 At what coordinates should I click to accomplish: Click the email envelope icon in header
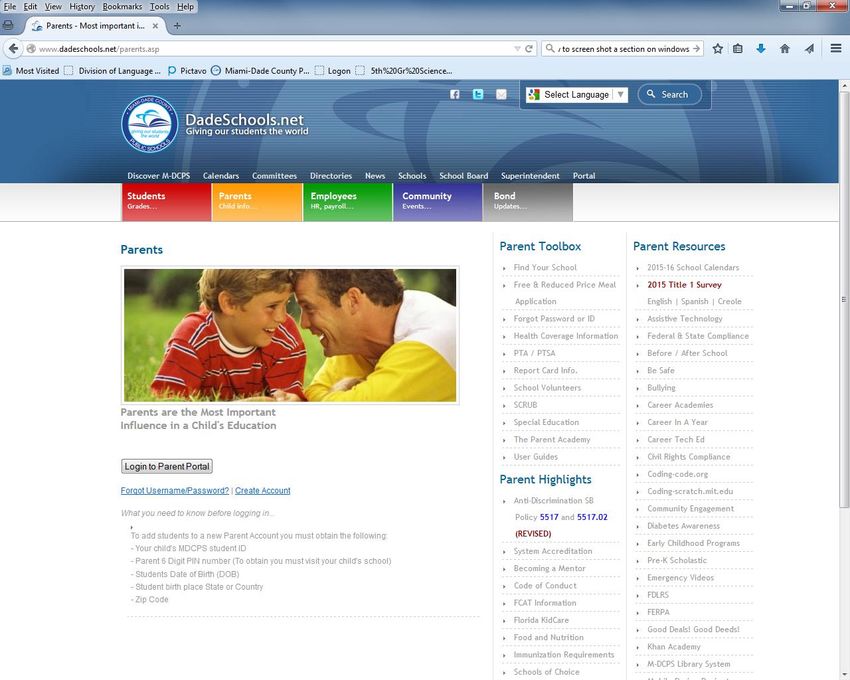pos(501,94)
